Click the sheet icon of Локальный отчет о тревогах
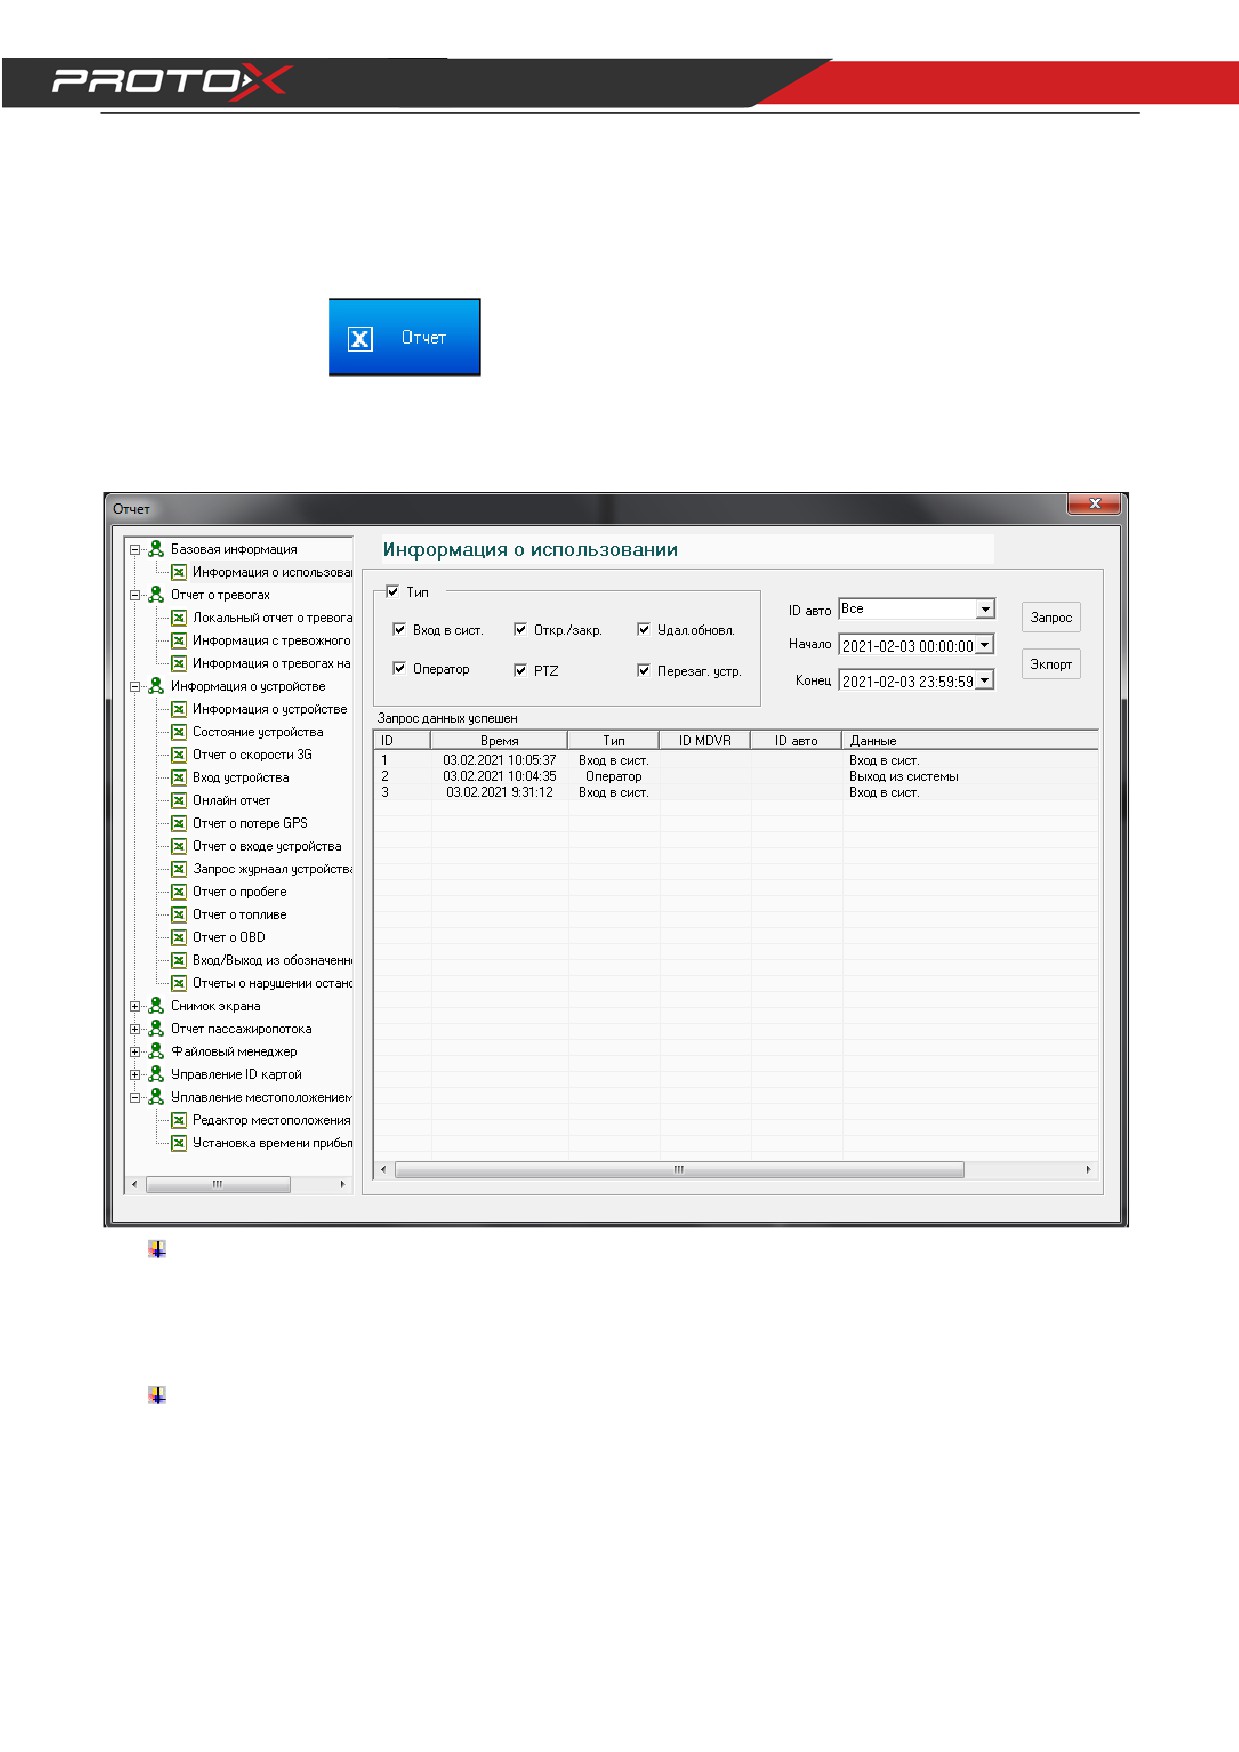The width and height of the screenshot is (1239, 1752). click(x=179, y=618)
